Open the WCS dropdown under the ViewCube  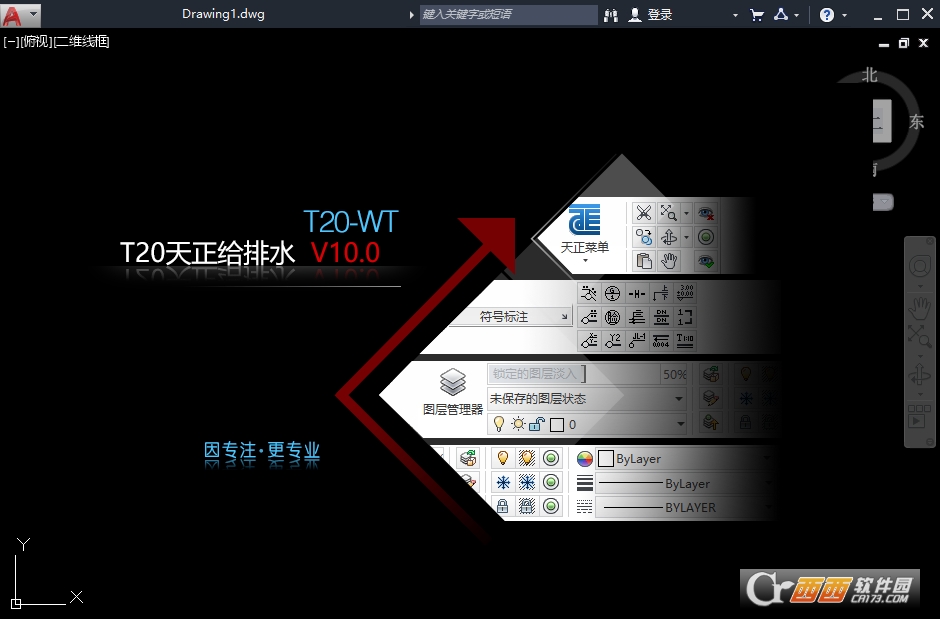coord(883,202)
